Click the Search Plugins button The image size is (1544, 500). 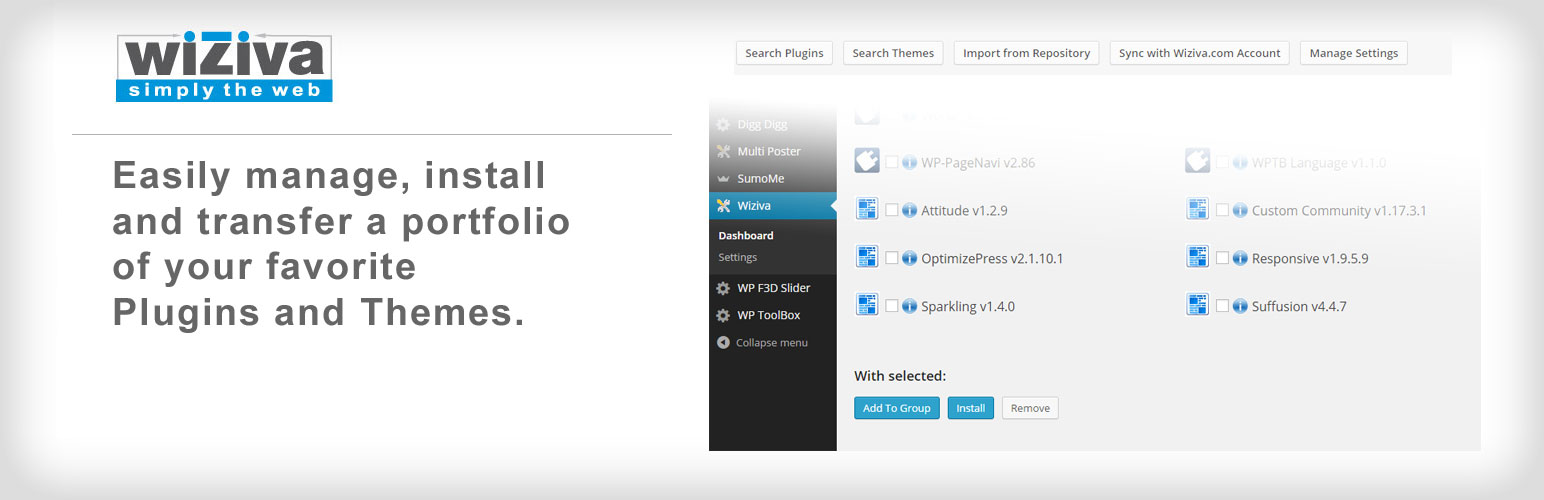[784, 53]
